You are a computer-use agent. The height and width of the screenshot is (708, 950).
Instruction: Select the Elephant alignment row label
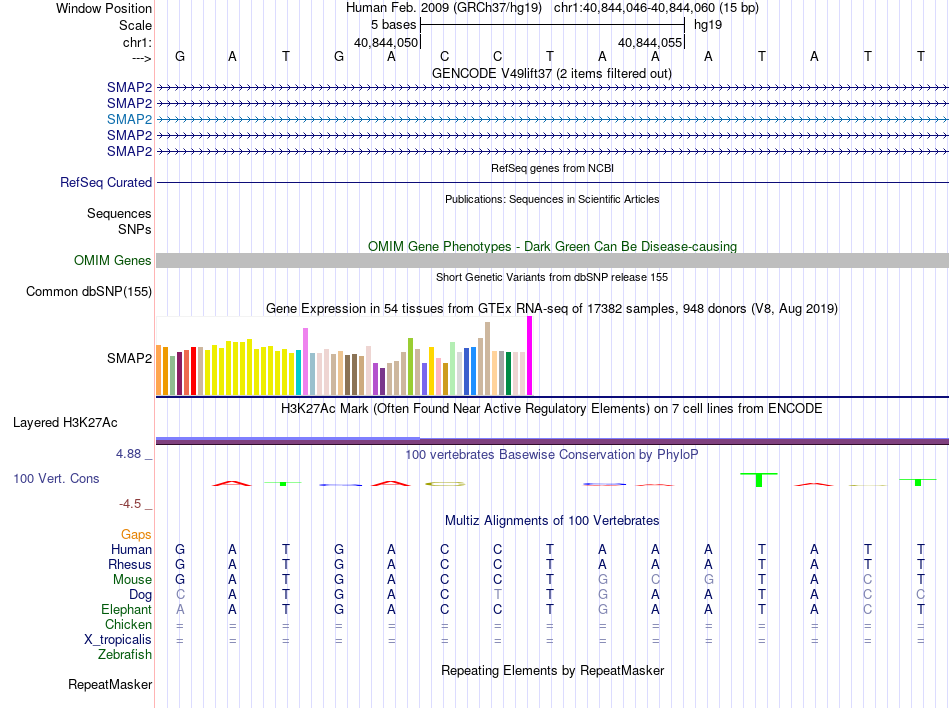126,609
